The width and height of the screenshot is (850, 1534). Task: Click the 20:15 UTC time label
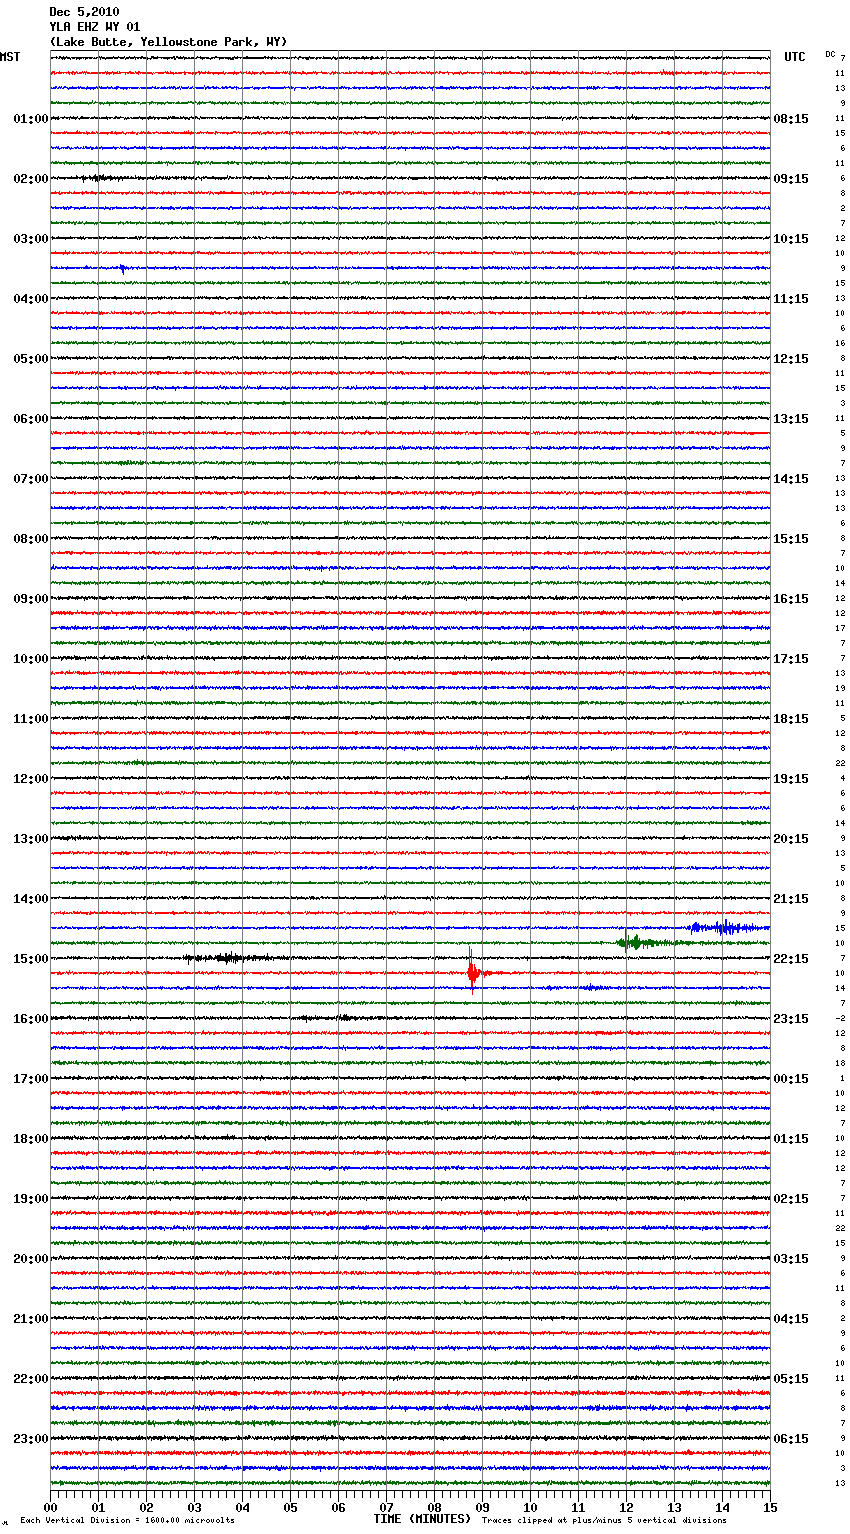click(791, 839)
